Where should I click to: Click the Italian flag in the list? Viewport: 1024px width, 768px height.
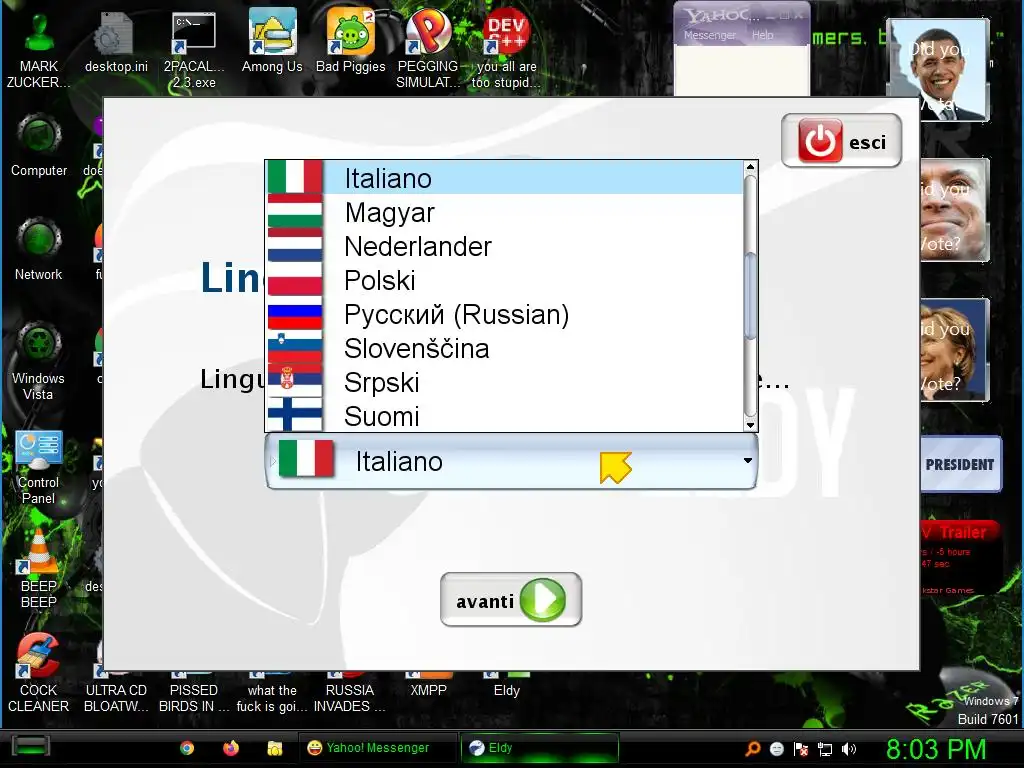(295, 177)
